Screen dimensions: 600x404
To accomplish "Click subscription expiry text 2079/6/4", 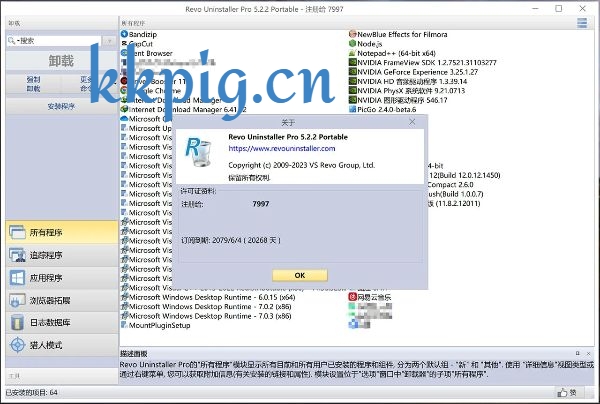I will 231,240.
